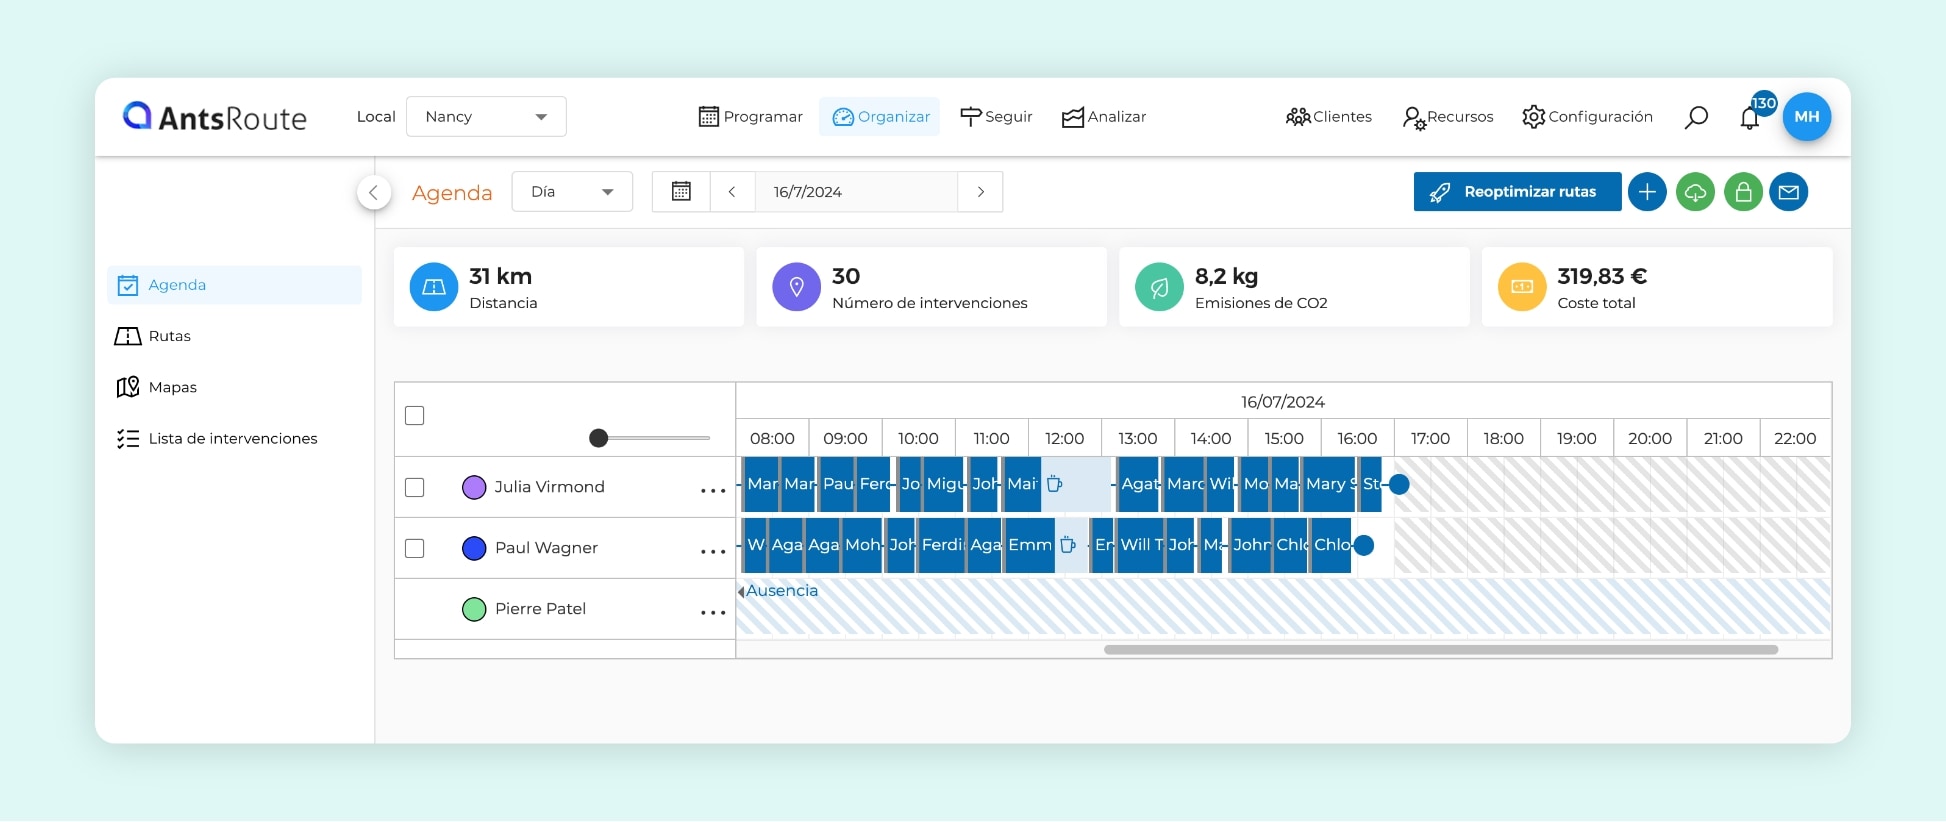1946x822 pixels.
Task: Switch to the Programar tab
Action: tap(750, 117)
